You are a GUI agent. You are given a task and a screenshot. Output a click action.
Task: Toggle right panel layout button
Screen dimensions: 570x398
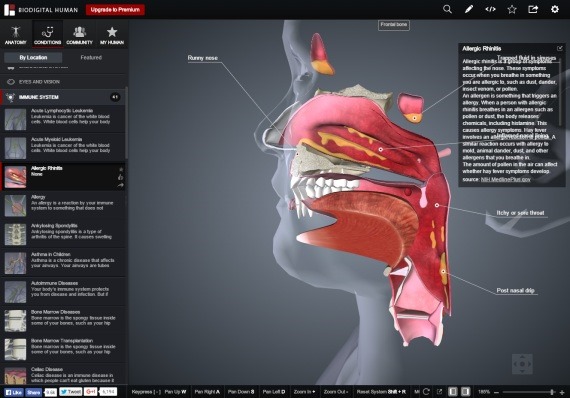pyautogui.click(x=466, y=392)
